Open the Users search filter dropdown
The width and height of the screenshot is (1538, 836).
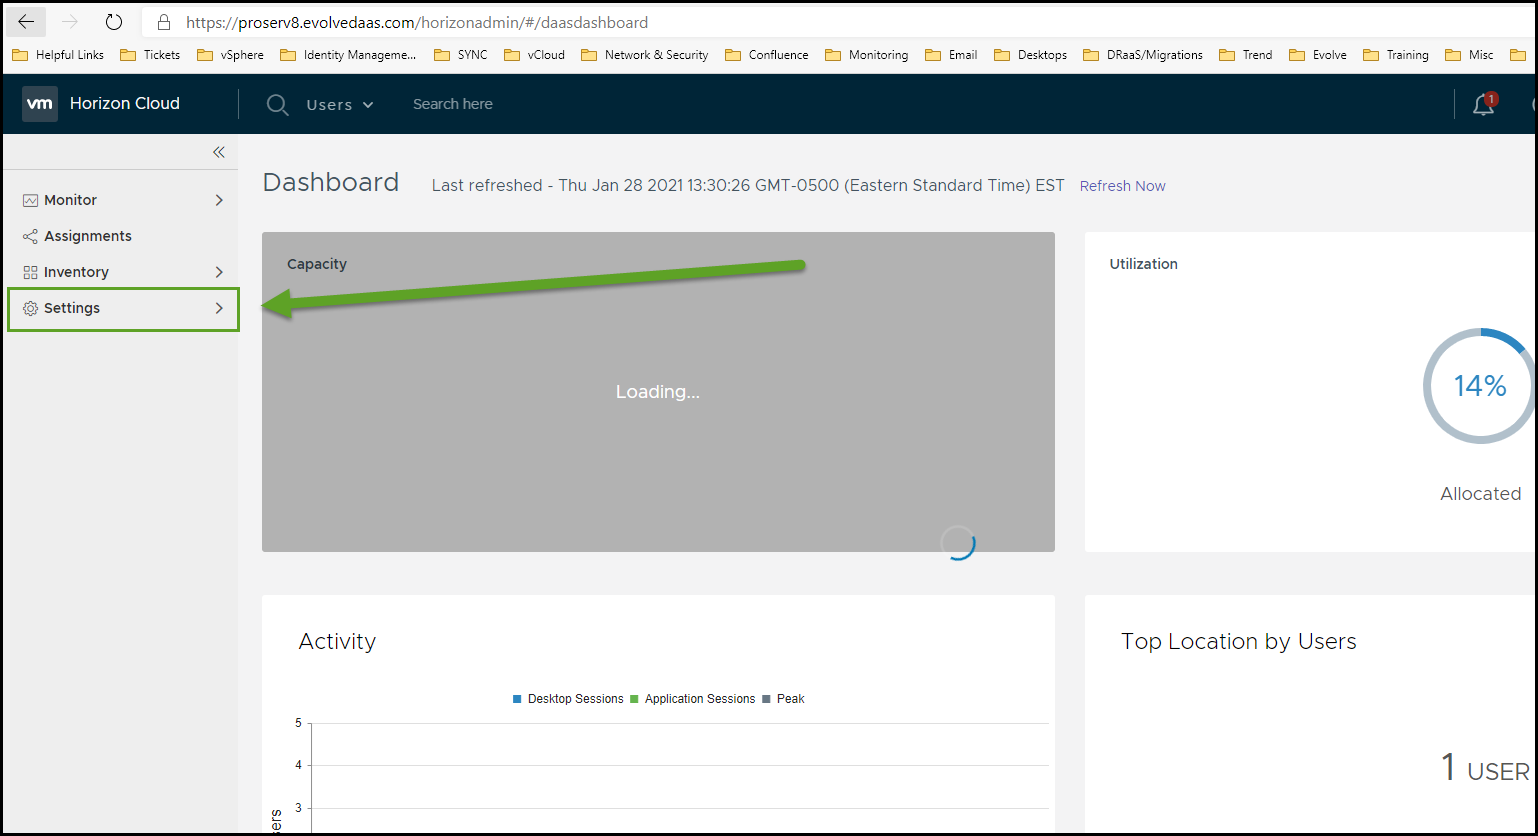pos(339,104)
